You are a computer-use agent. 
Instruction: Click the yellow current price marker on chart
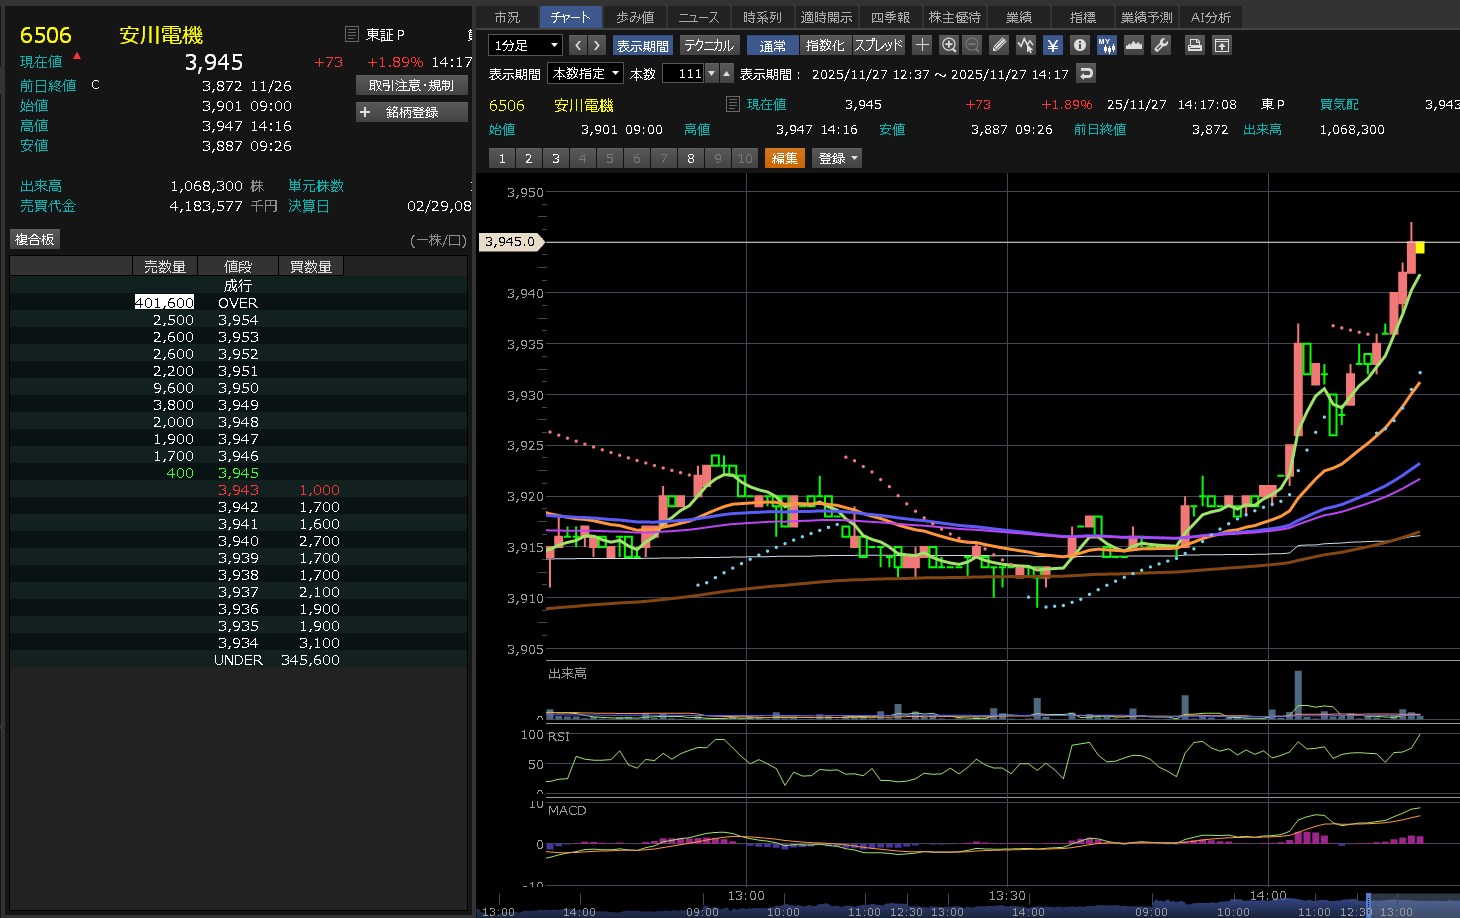coord(1419,247)
